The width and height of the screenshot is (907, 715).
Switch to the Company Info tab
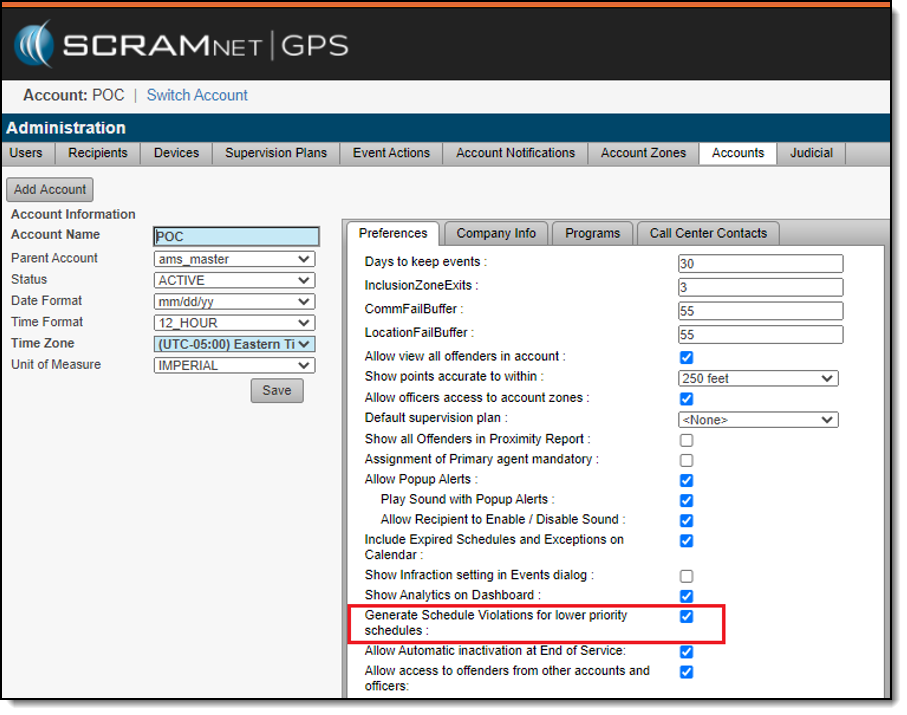[x=496, y=233]
